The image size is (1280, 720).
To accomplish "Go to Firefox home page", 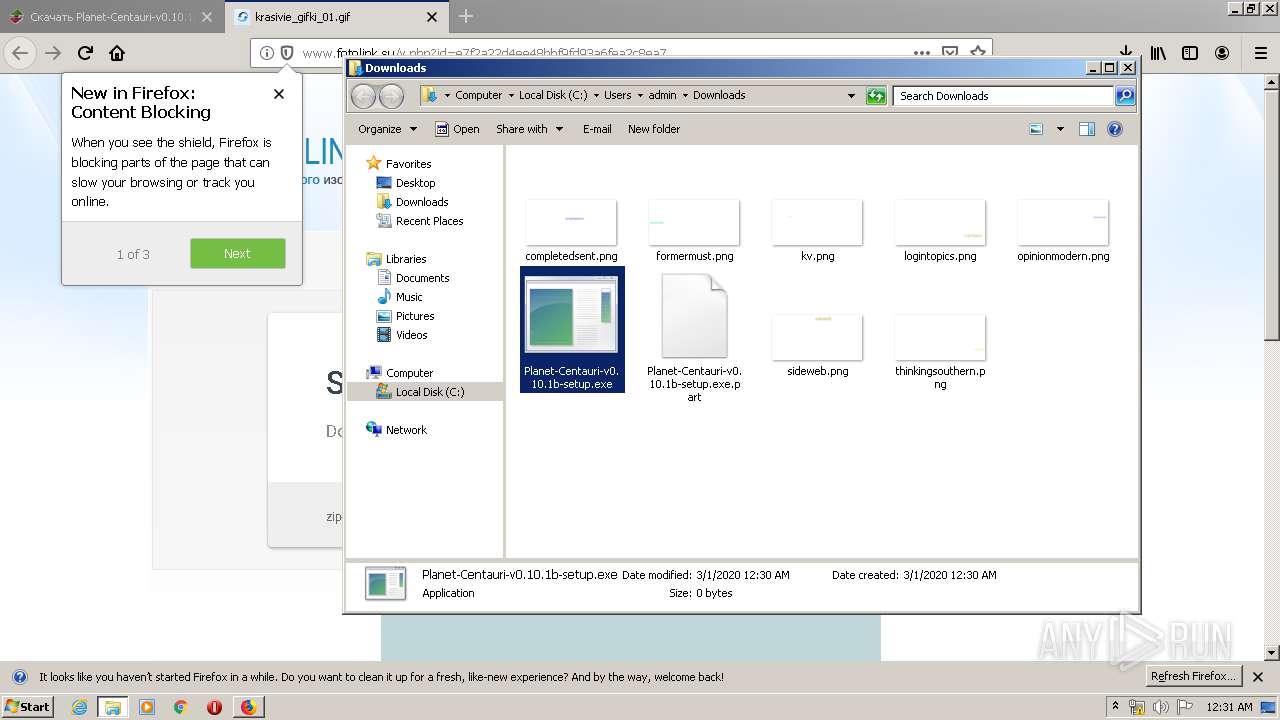I will pos(117,53).
